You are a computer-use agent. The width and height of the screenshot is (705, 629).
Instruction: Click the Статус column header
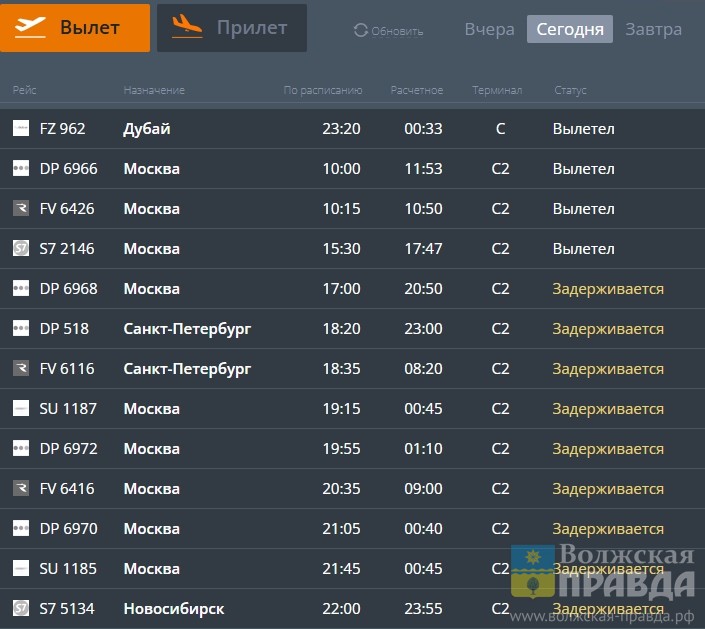(570, 91)
